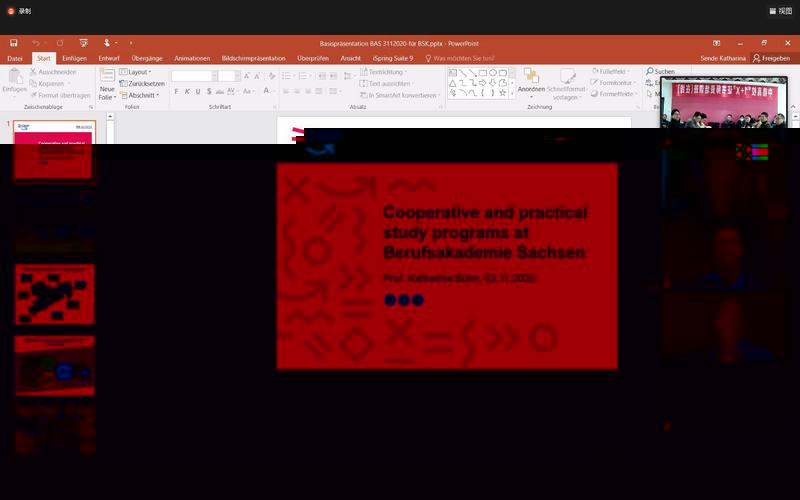The width and height of the screenshot is (800, 500).
Task: Open the Überprüfen tab
Action: pos(313,58)
